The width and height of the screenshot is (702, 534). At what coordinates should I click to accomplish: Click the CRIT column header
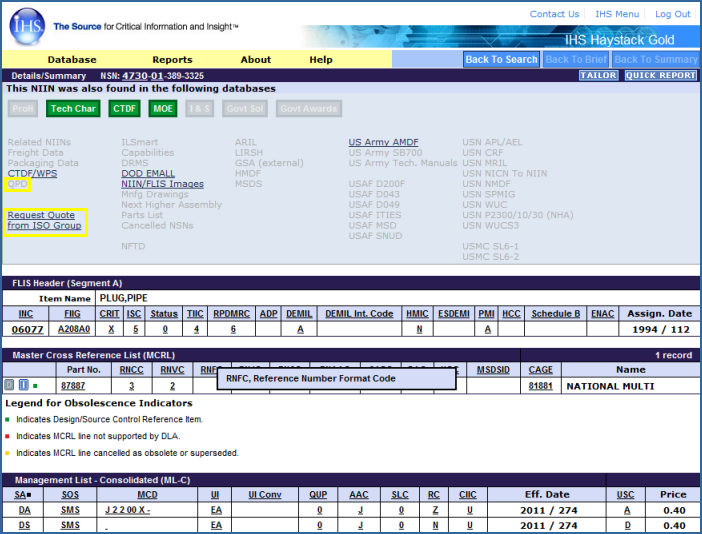[x=109, y=314]
